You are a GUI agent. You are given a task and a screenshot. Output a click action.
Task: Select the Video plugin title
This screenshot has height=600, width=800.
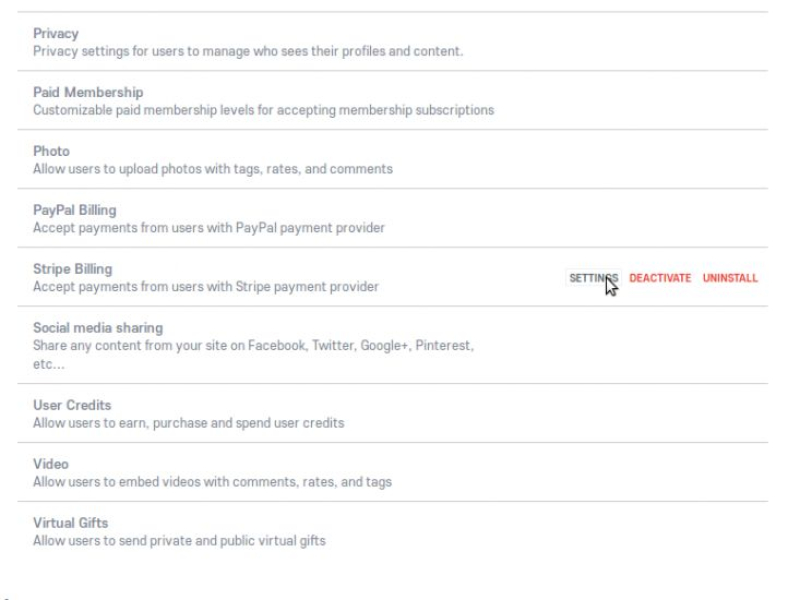(x=51, y=464)
